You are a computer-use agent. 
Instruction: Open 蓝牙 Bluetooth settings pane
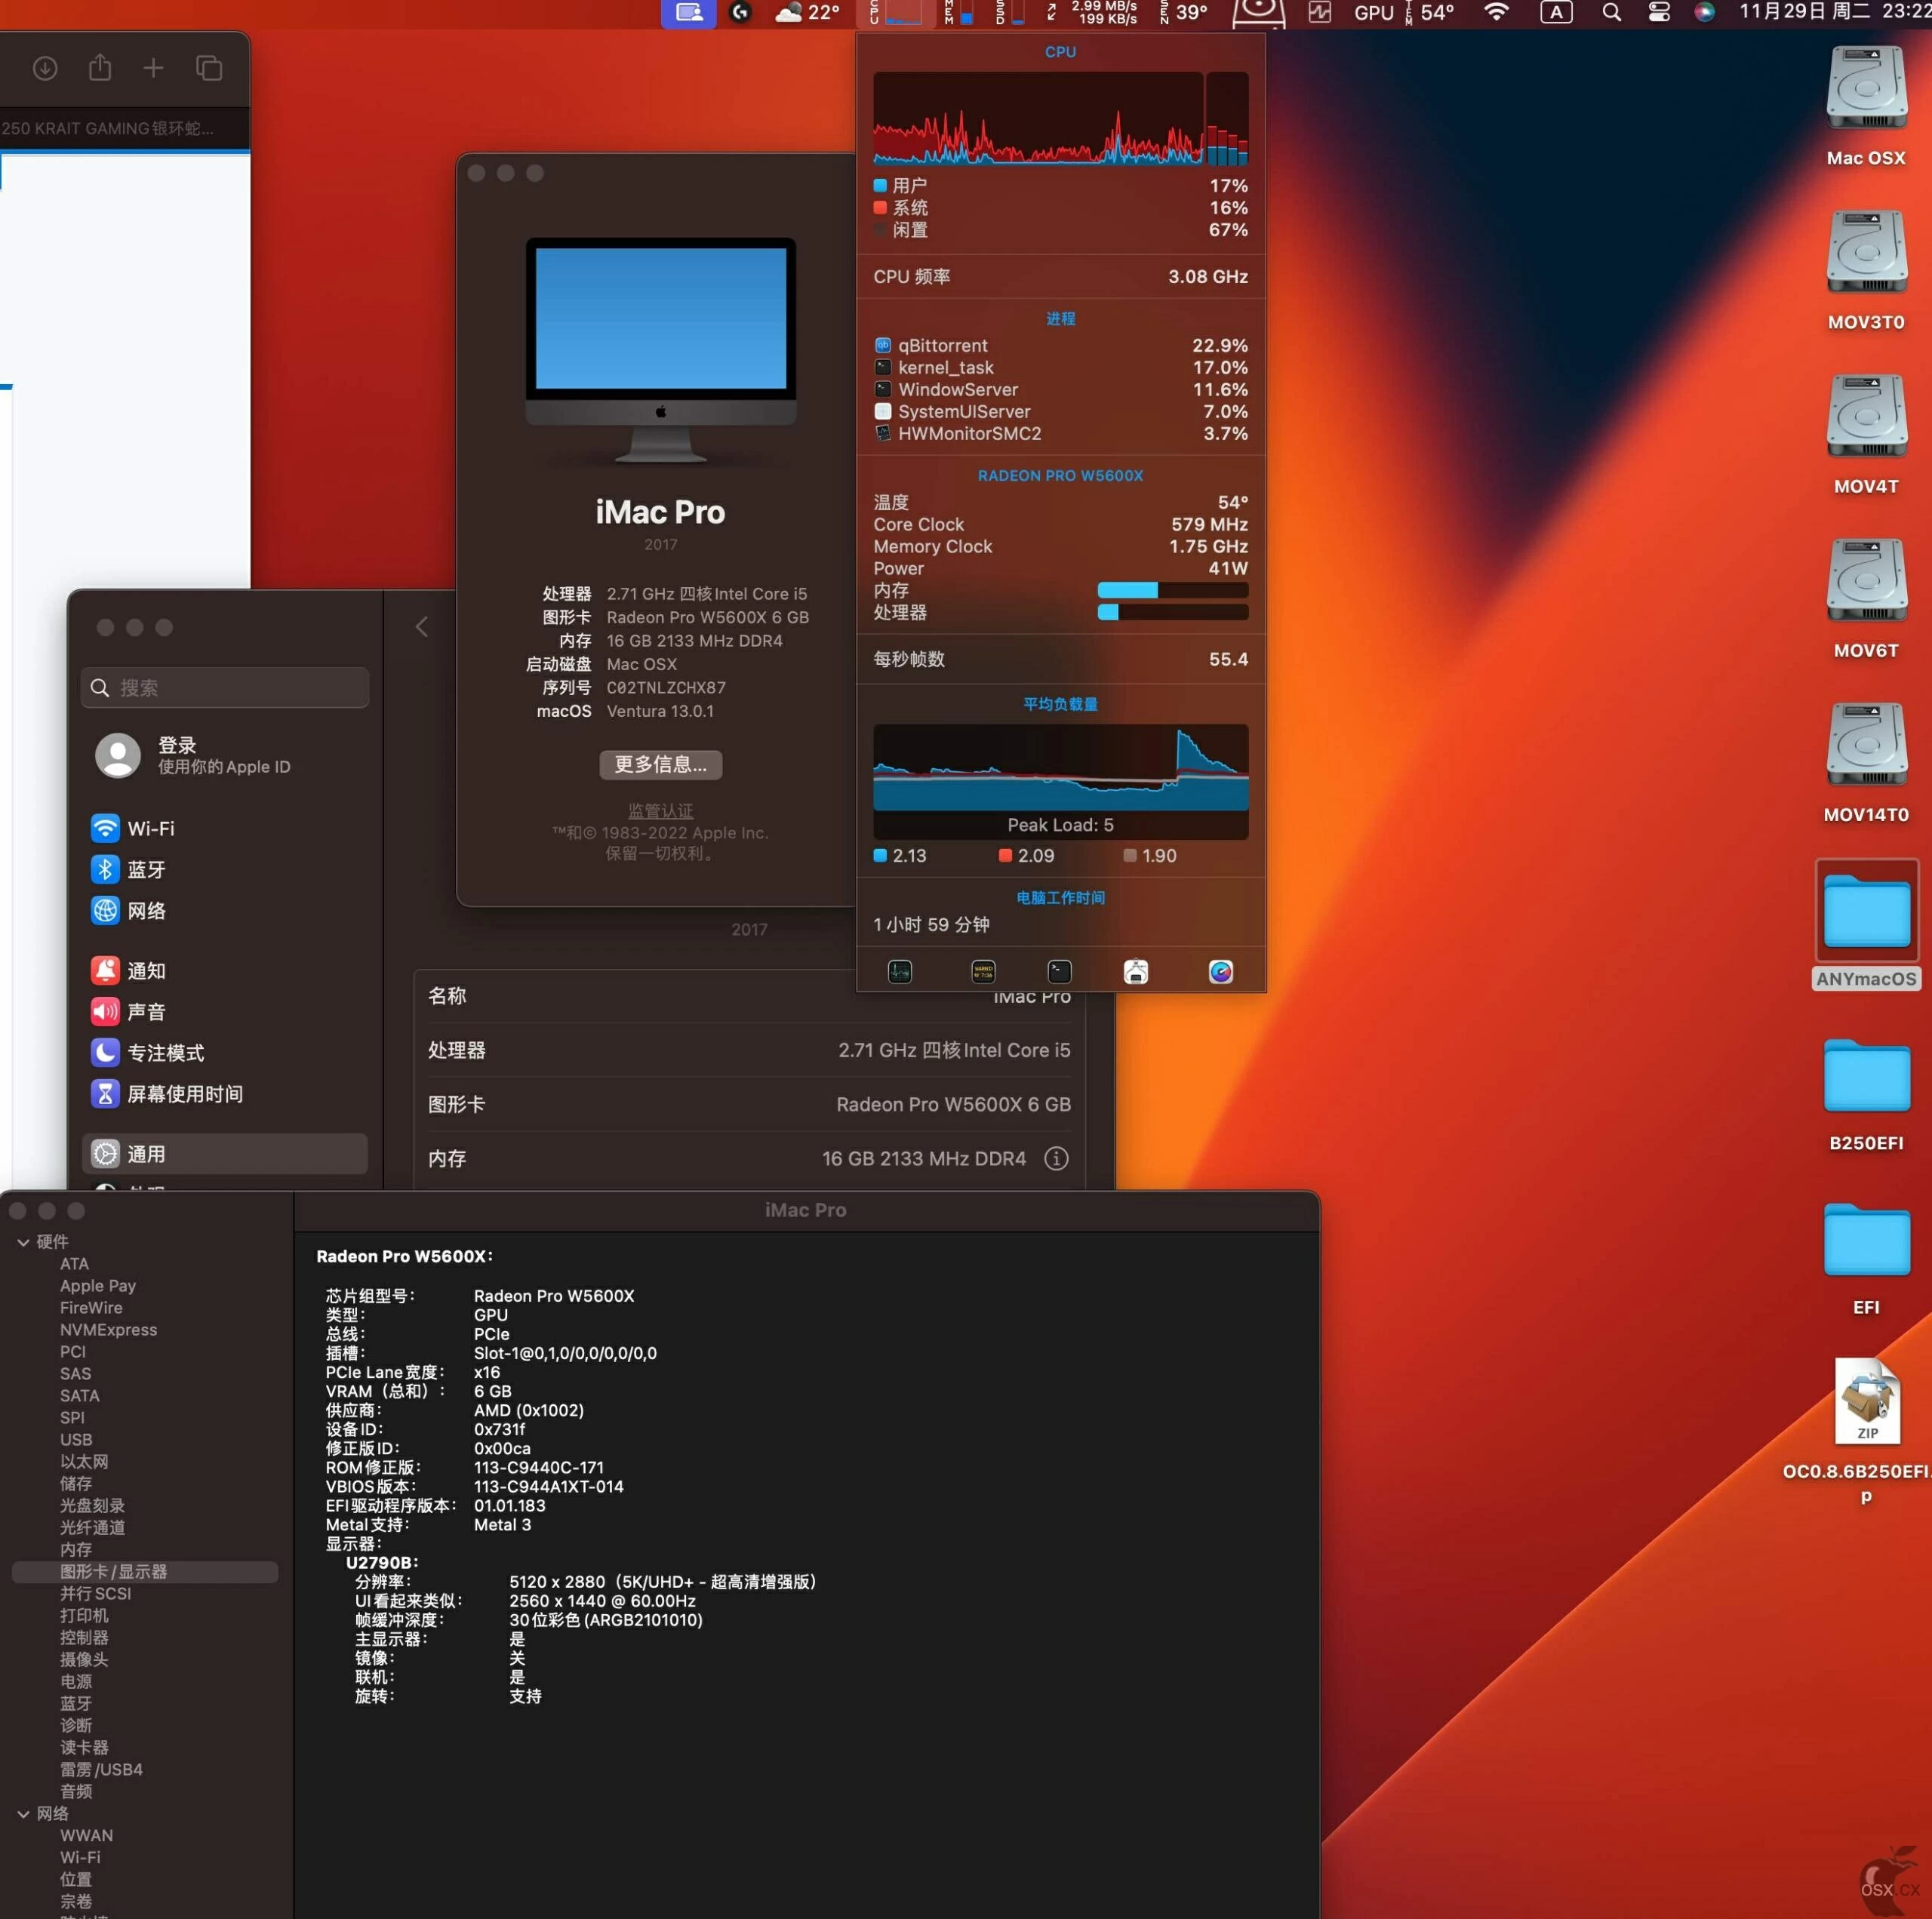tap(225, 870)
